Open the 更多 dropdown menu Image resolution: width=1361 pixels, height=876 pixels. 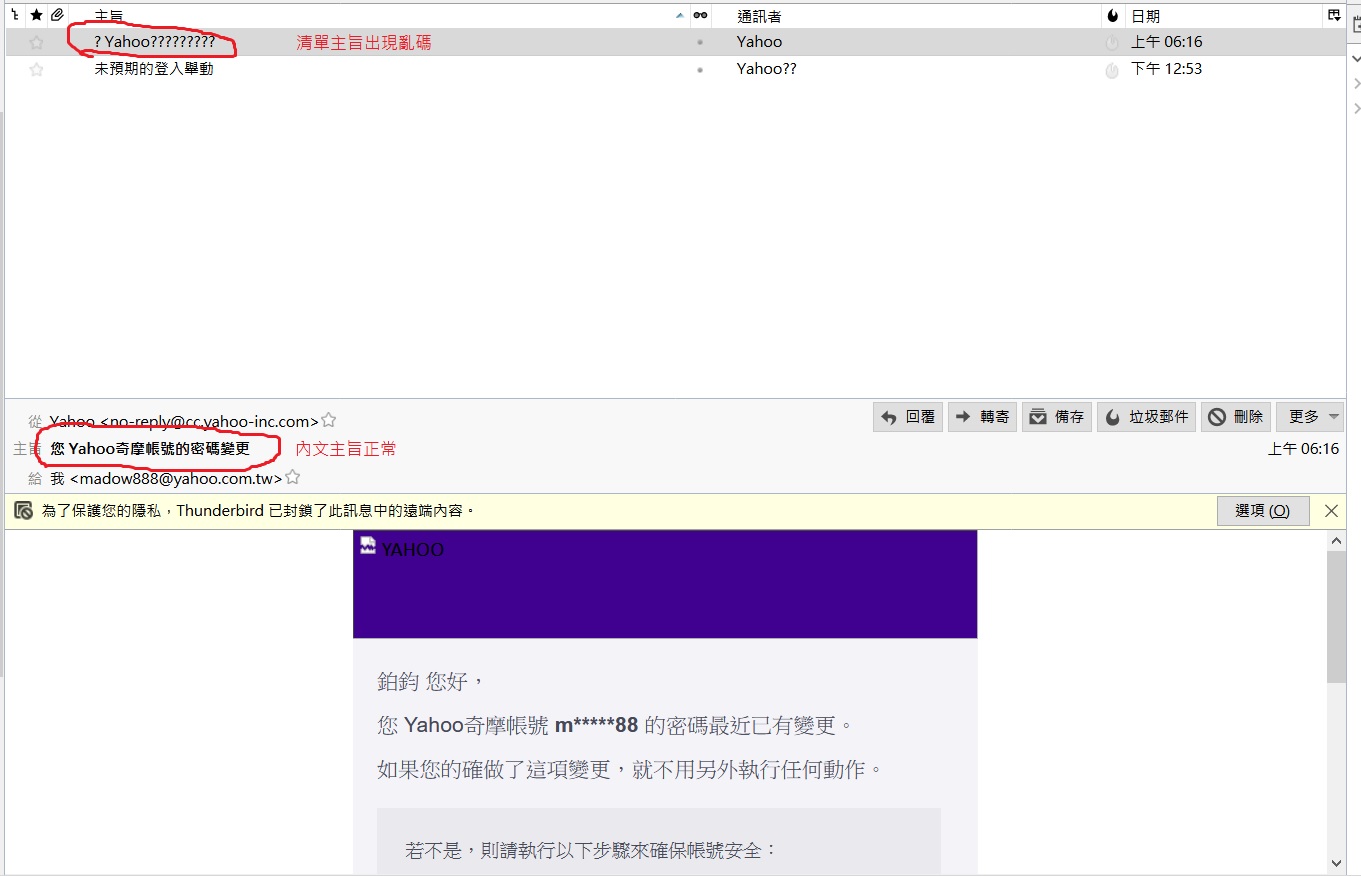click(x=1310, y=417)
